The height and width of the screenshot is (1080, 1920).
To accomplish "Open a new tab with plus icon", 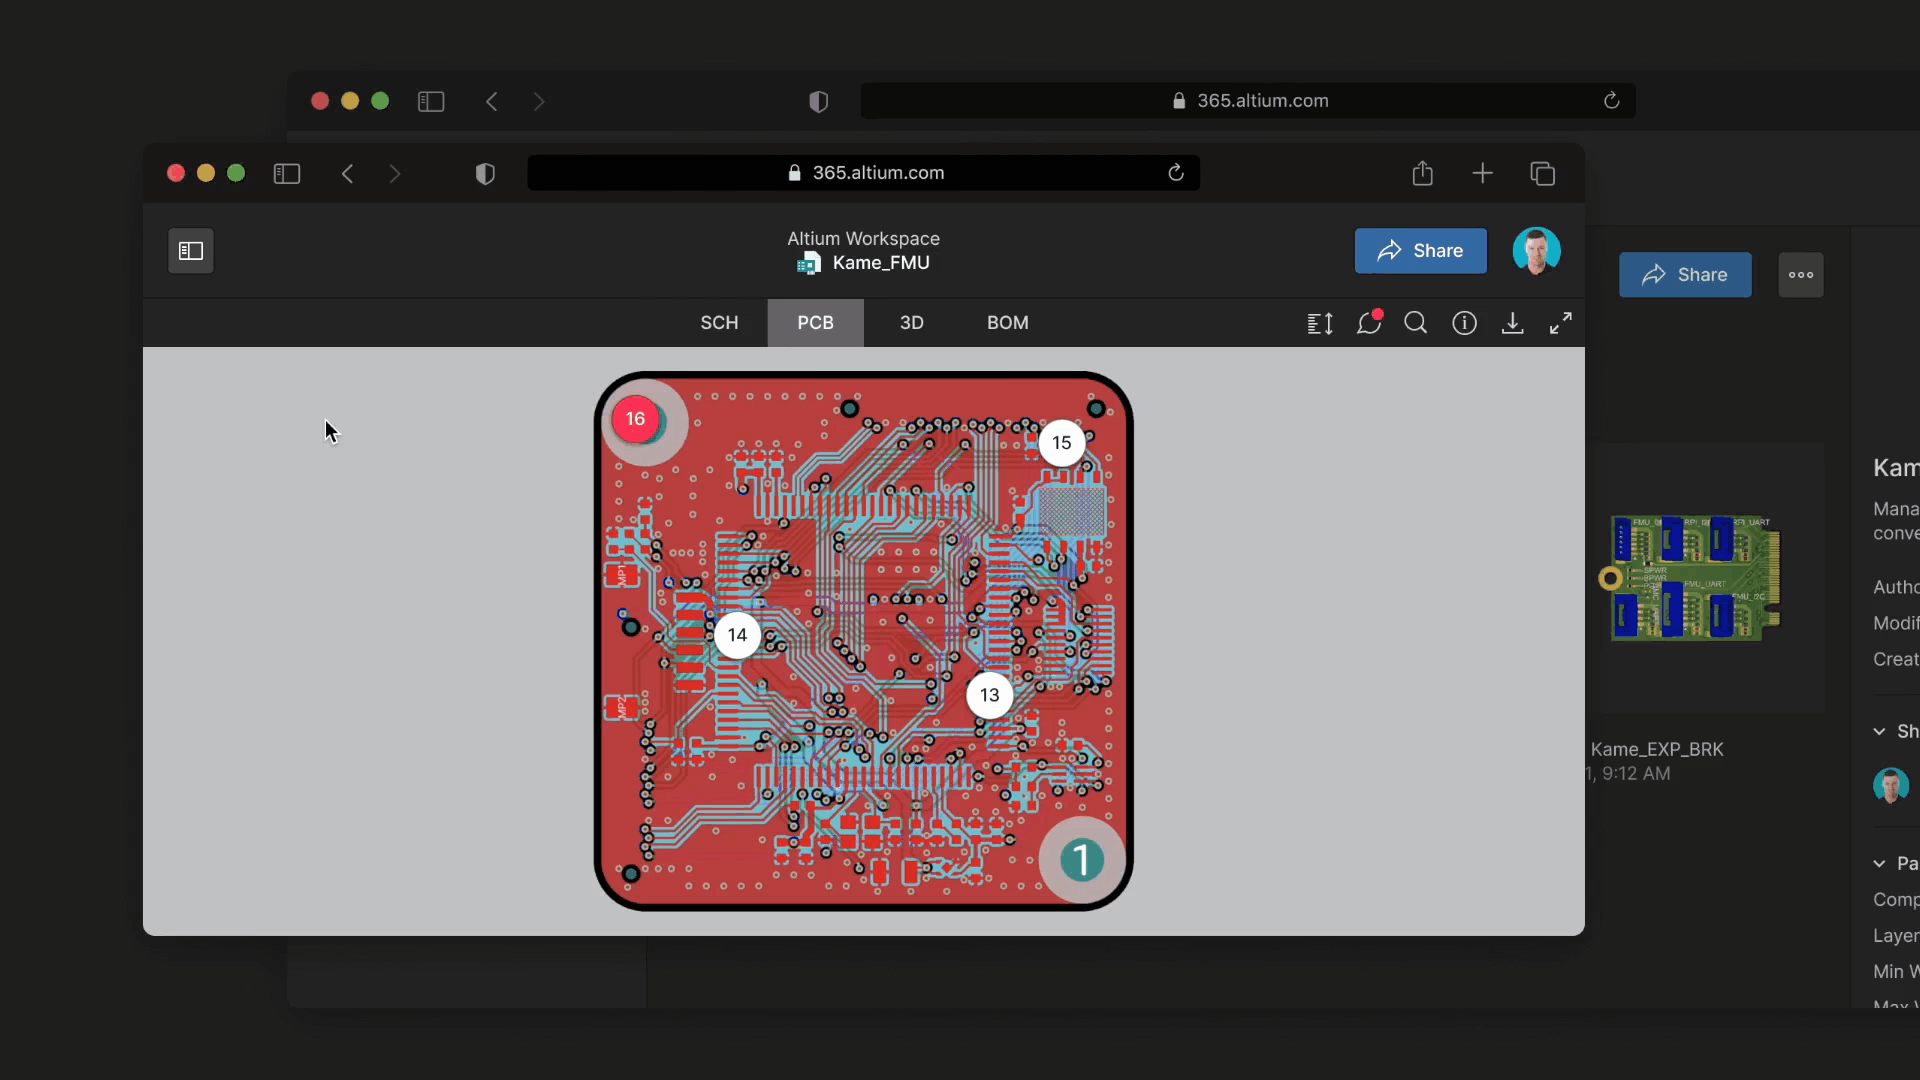I will [x=1482, y=174].
